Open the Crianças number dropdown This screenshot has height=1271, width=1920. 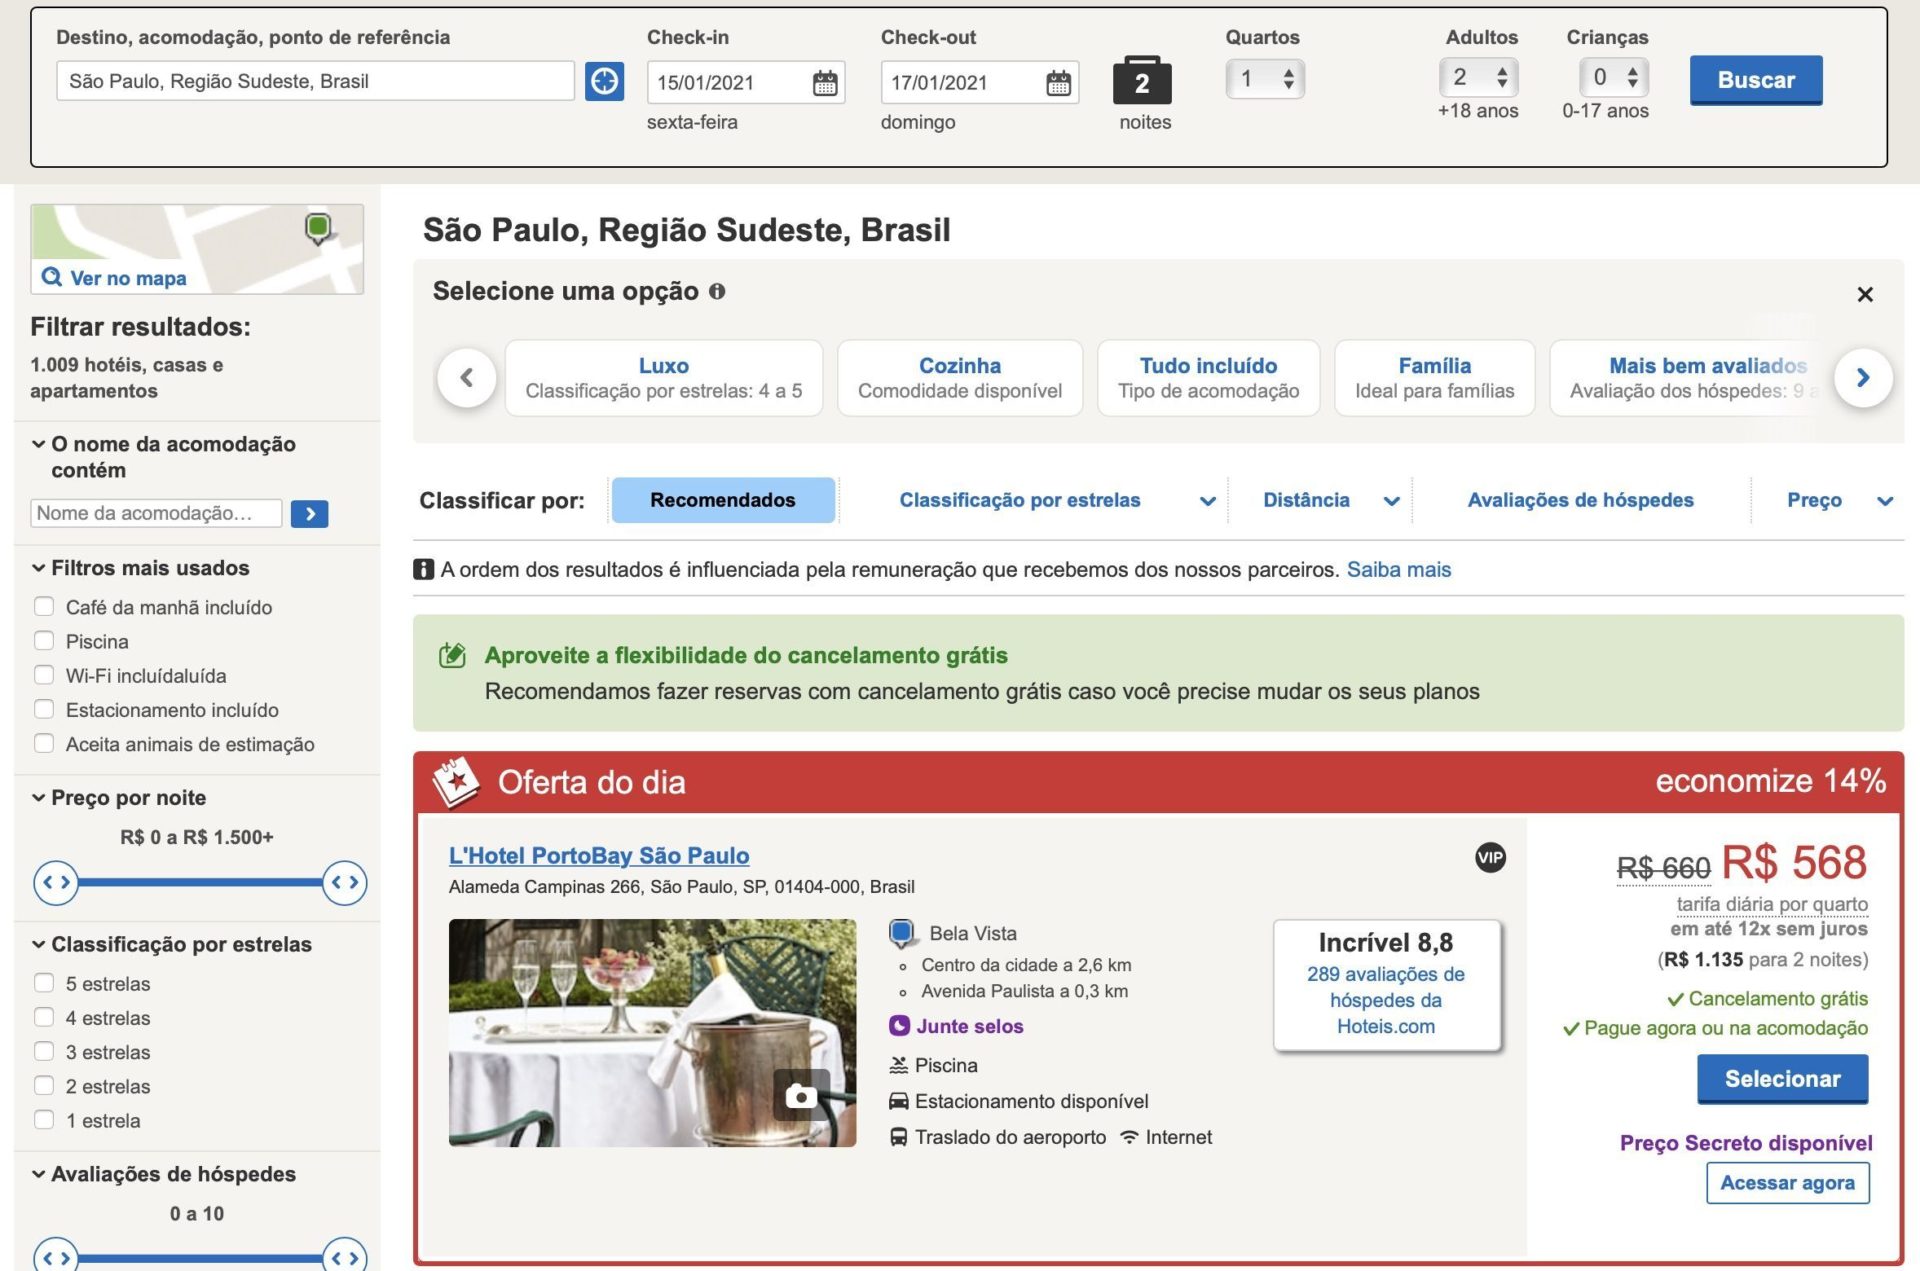1614,77
